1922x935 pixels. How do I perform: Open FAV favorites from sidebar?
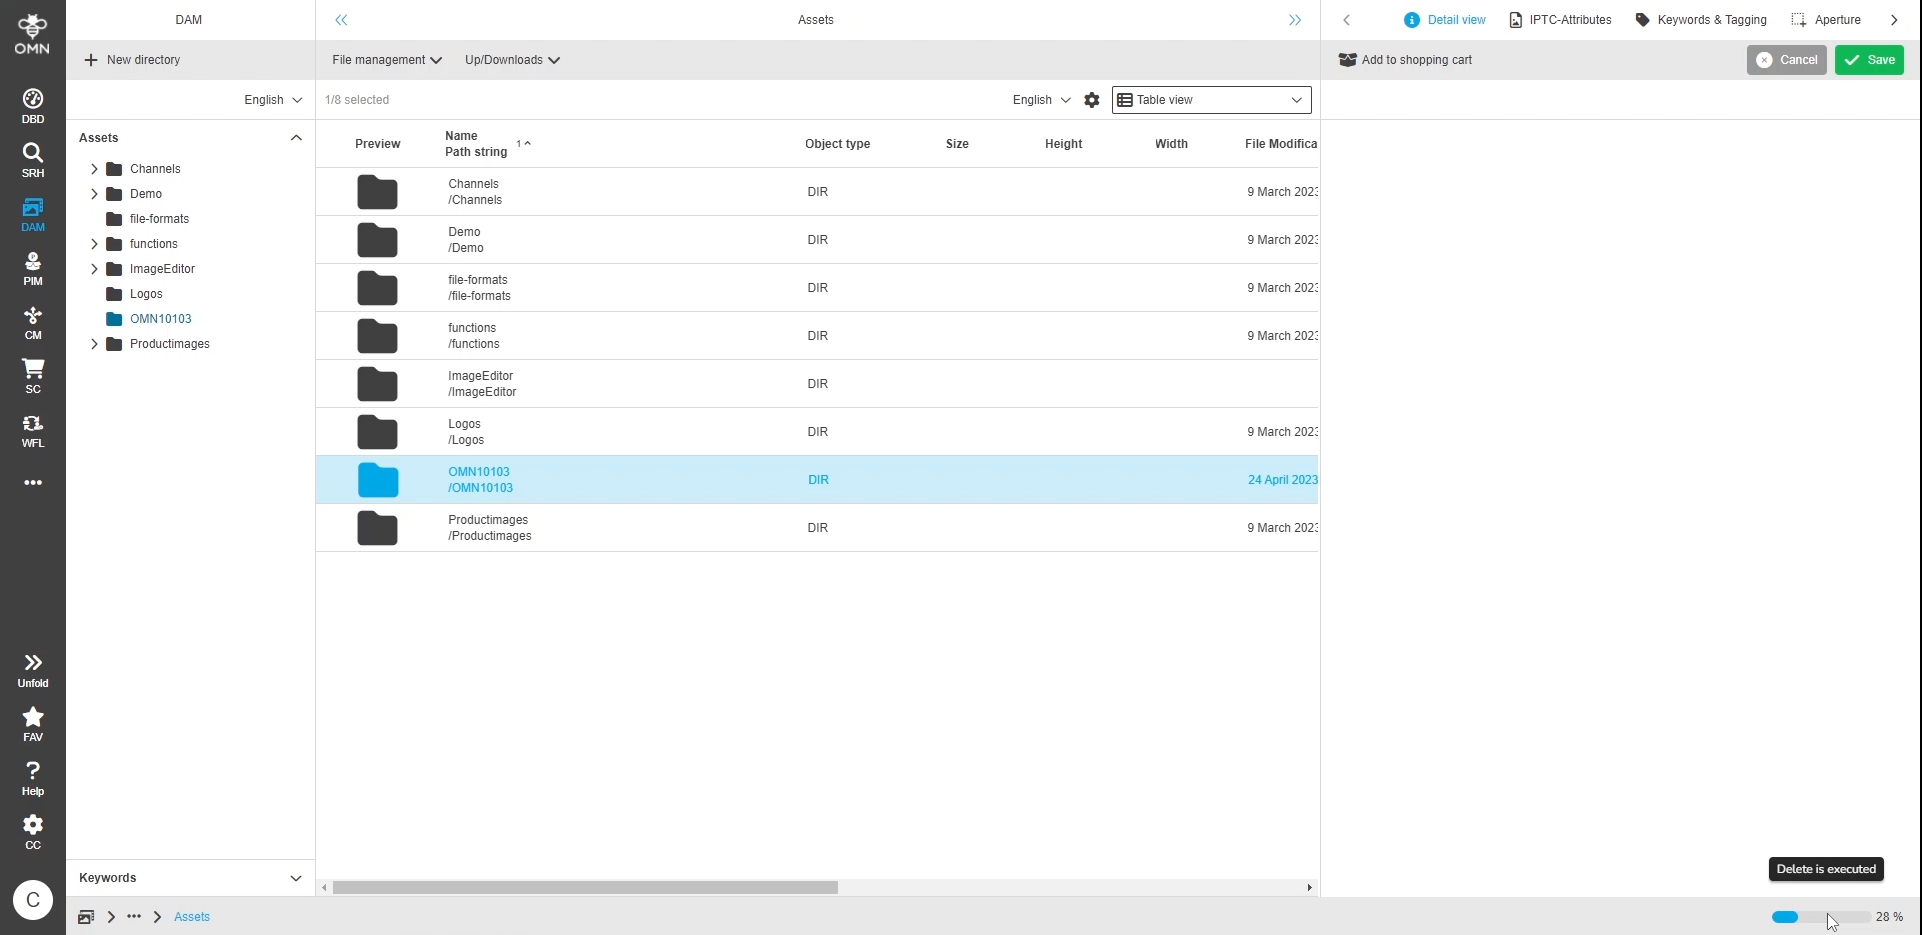pyautogui.click(x=33, y=724)
